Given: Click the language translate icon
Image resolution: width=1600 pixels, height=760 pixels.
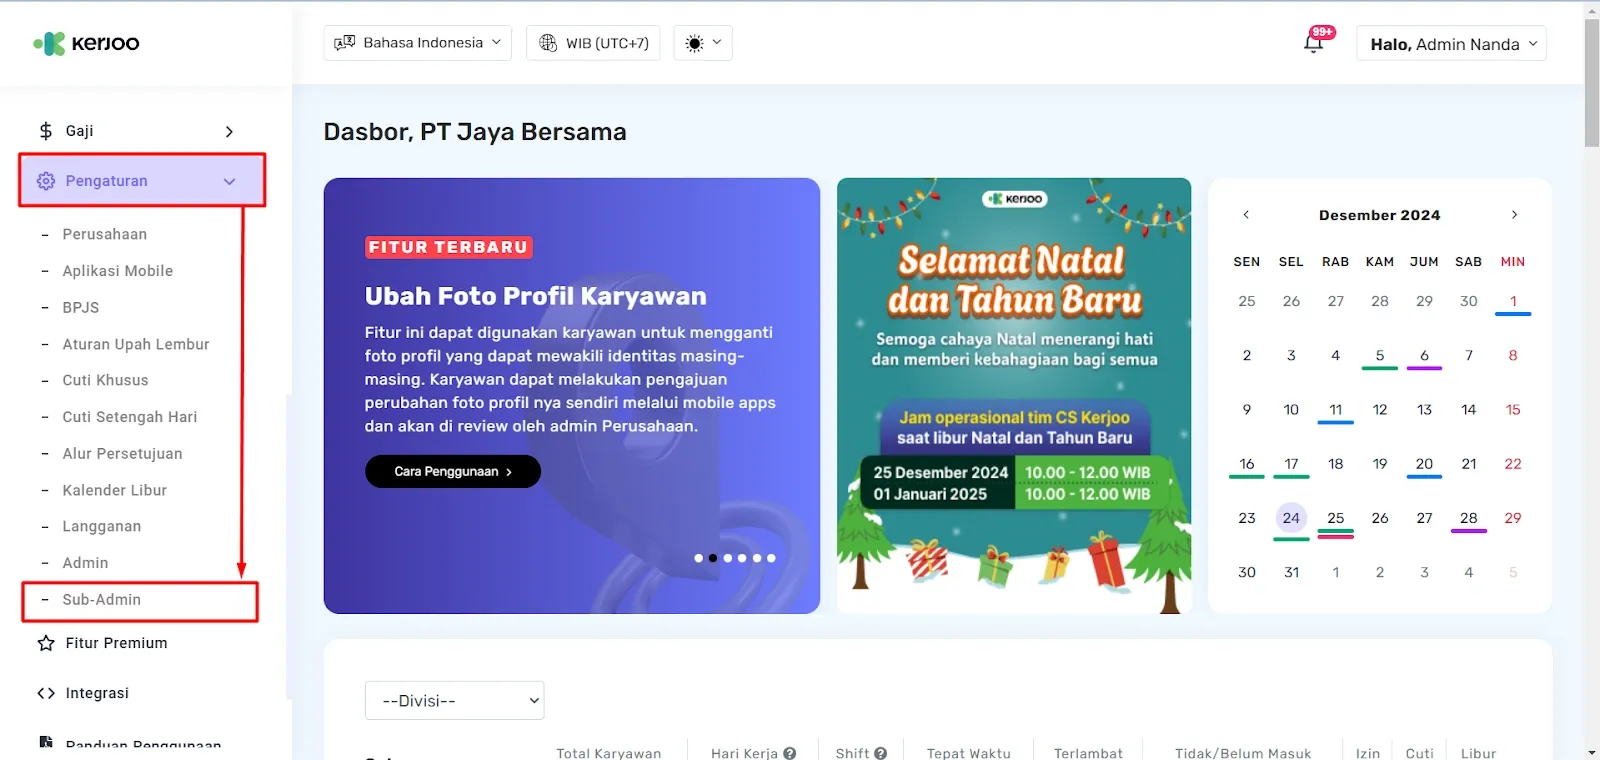Looking at the screenshot, I should pos(345,43).
